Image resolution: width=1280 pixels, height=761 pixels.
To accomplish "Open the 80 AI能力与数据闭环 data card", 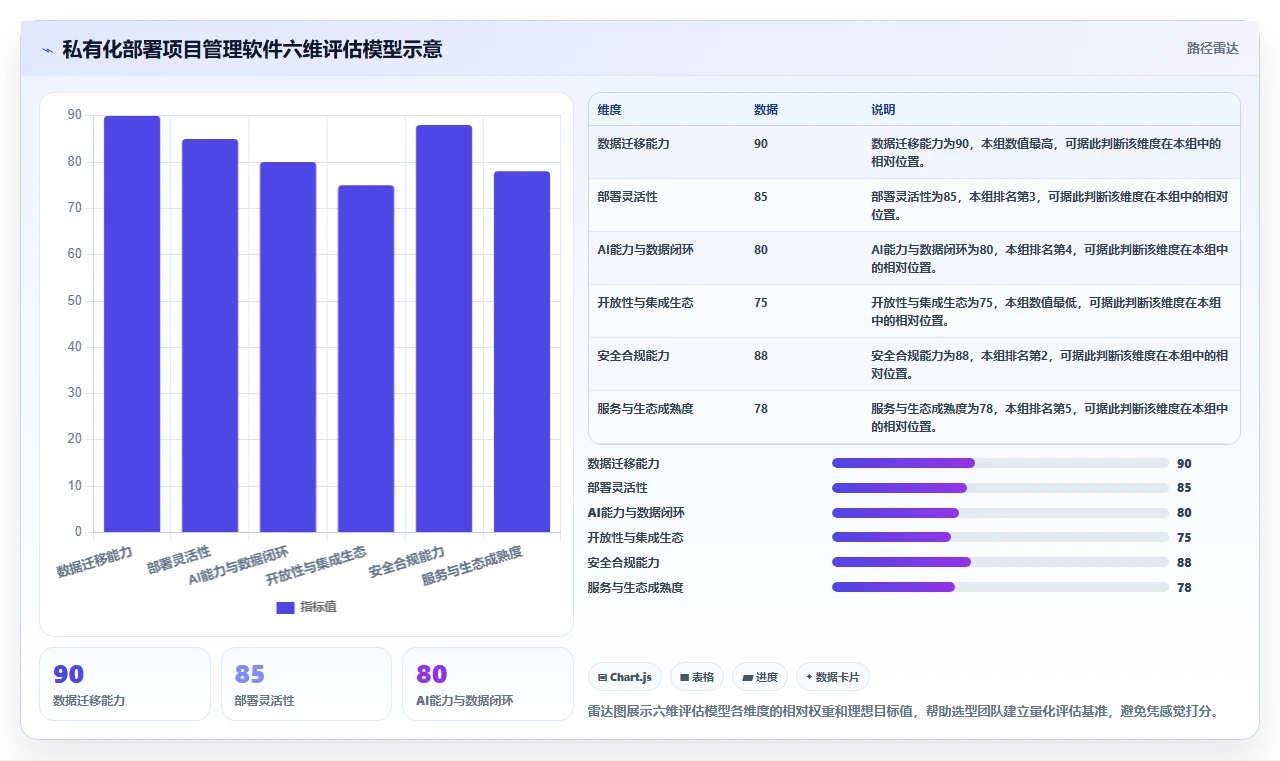I will click(x=488, y=684).
